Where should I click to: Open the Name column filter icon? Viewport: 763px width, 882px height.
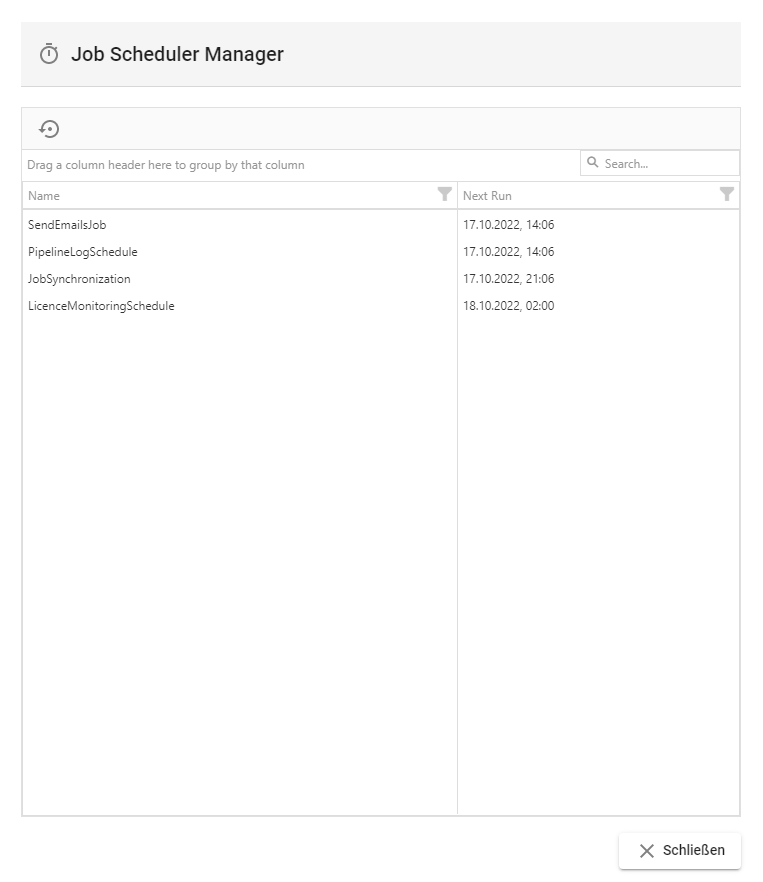tap(445, 195)
